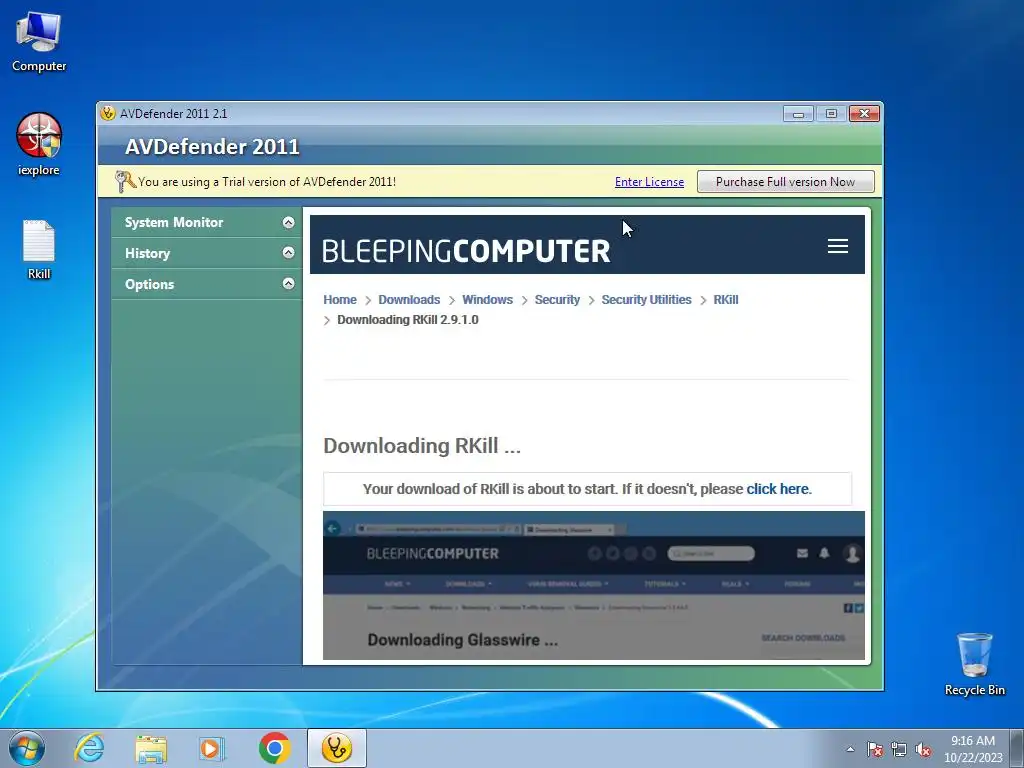Open System Monitor panel label
1024x768 pixels.
[x=174, y=222]
